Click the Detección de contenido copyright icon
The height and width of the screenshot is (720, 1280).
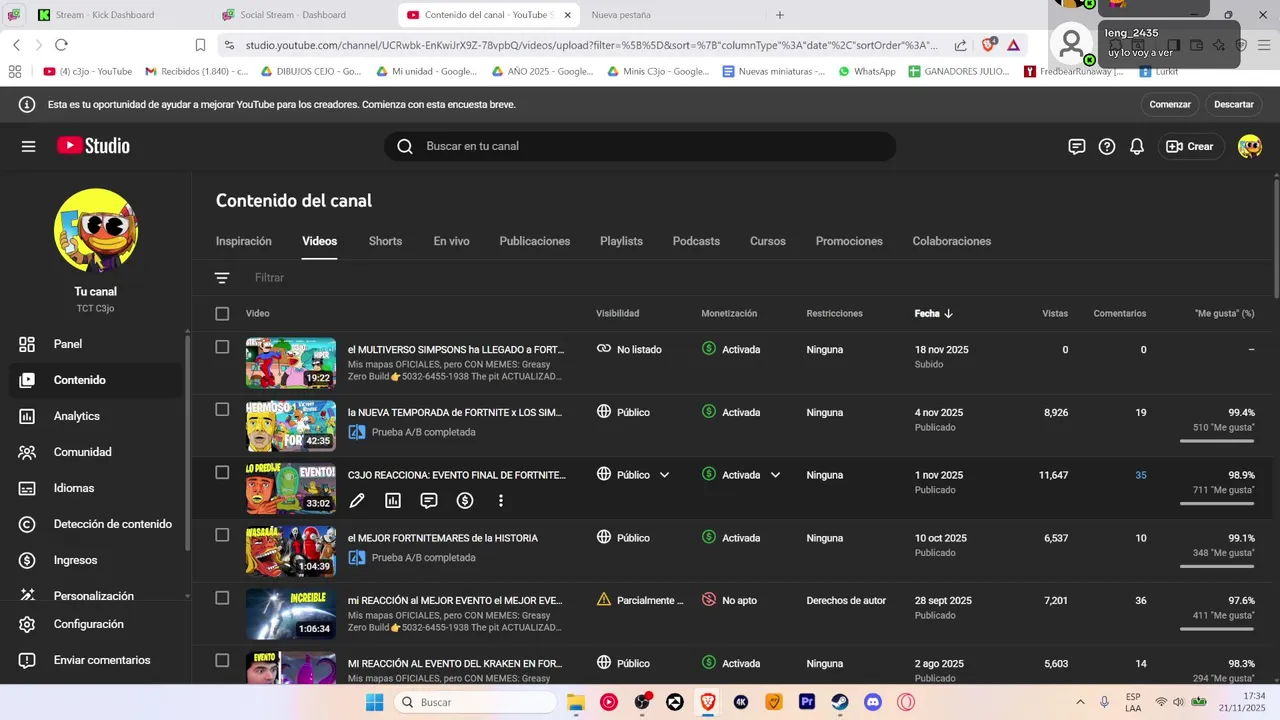(x=27, y=524)
